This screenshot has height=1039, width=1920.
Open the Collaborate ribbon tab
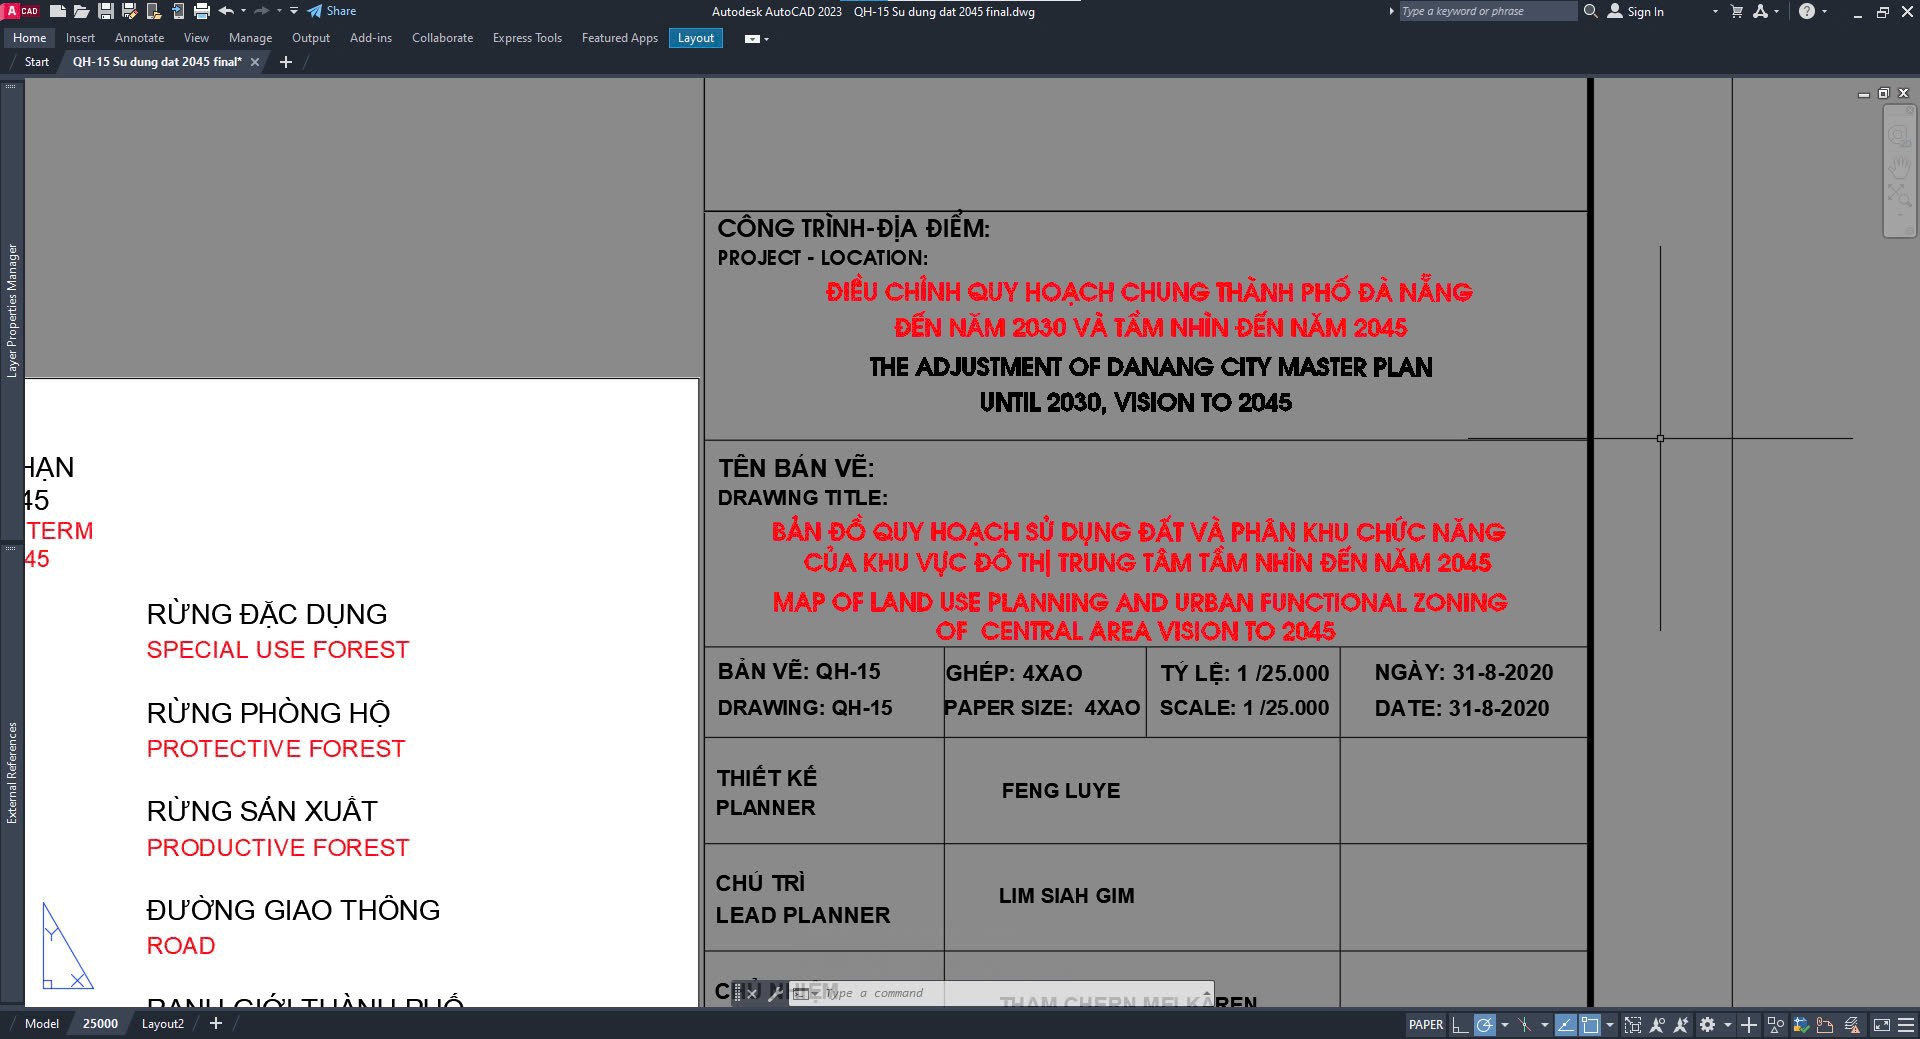pos(442,38)
